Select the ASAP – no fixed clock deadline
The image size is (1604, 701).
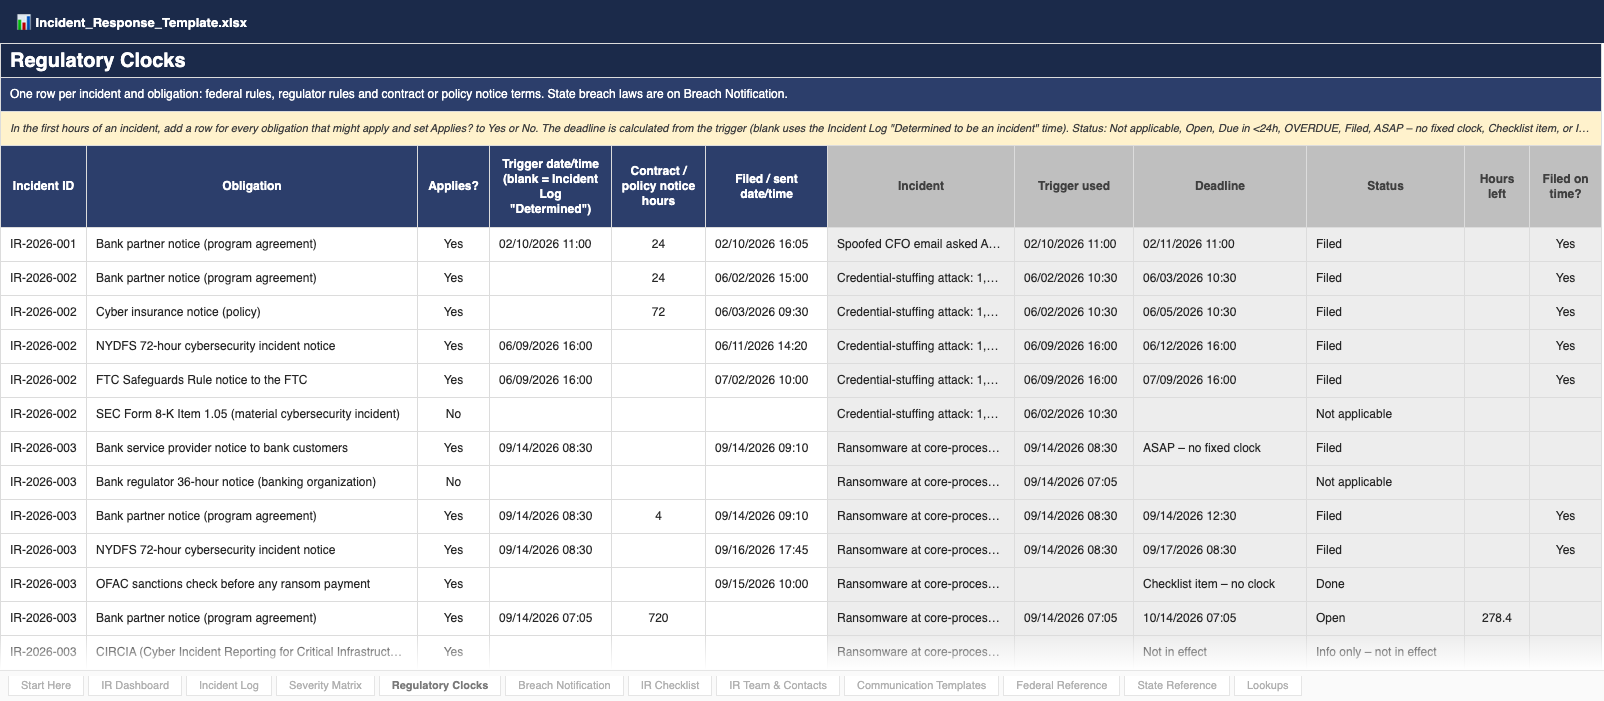[x=1220, y=448]
